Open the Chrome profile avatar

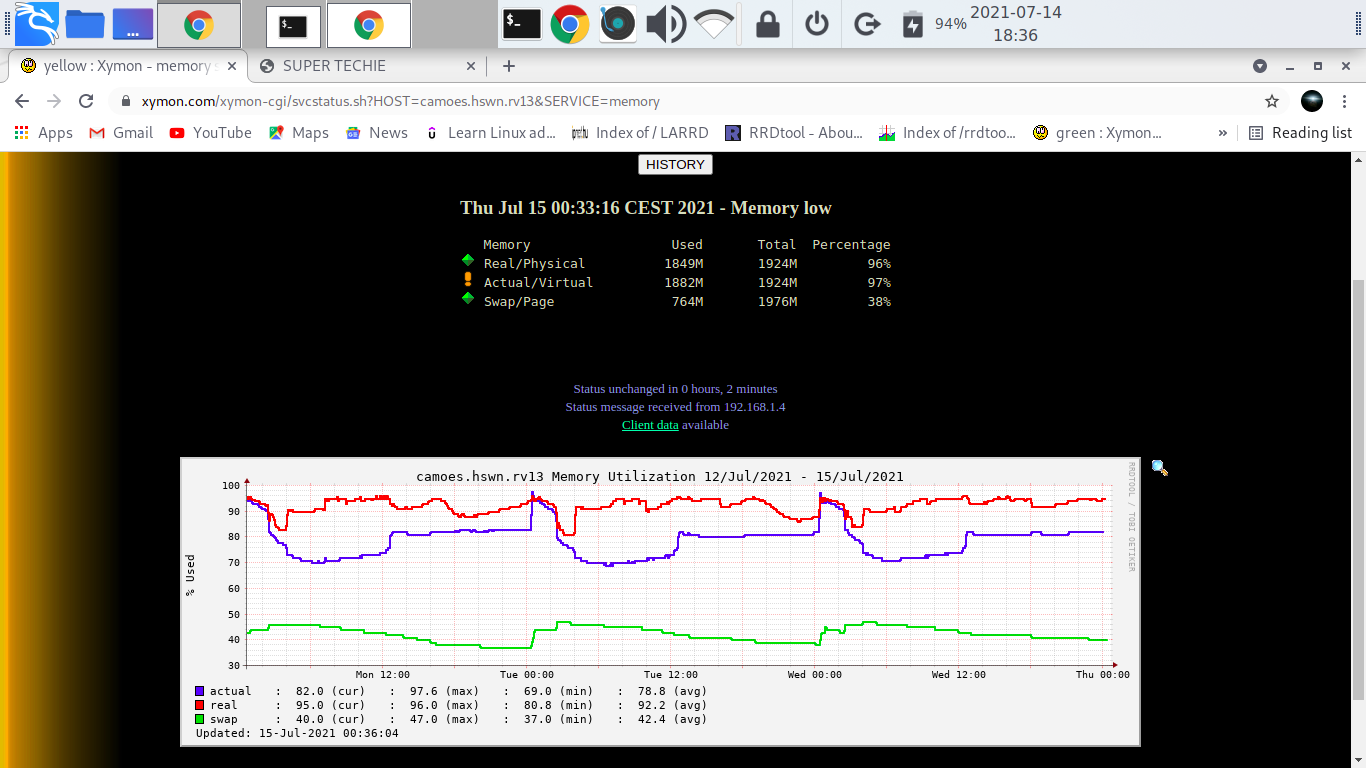click(1312, 101)
